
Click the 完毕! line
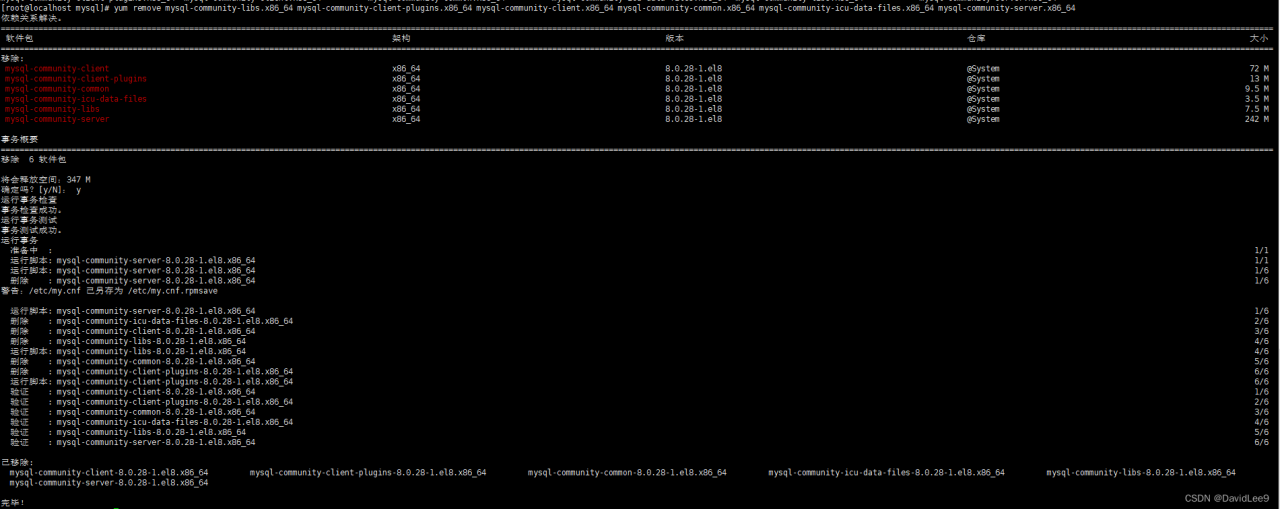[13, 502]
